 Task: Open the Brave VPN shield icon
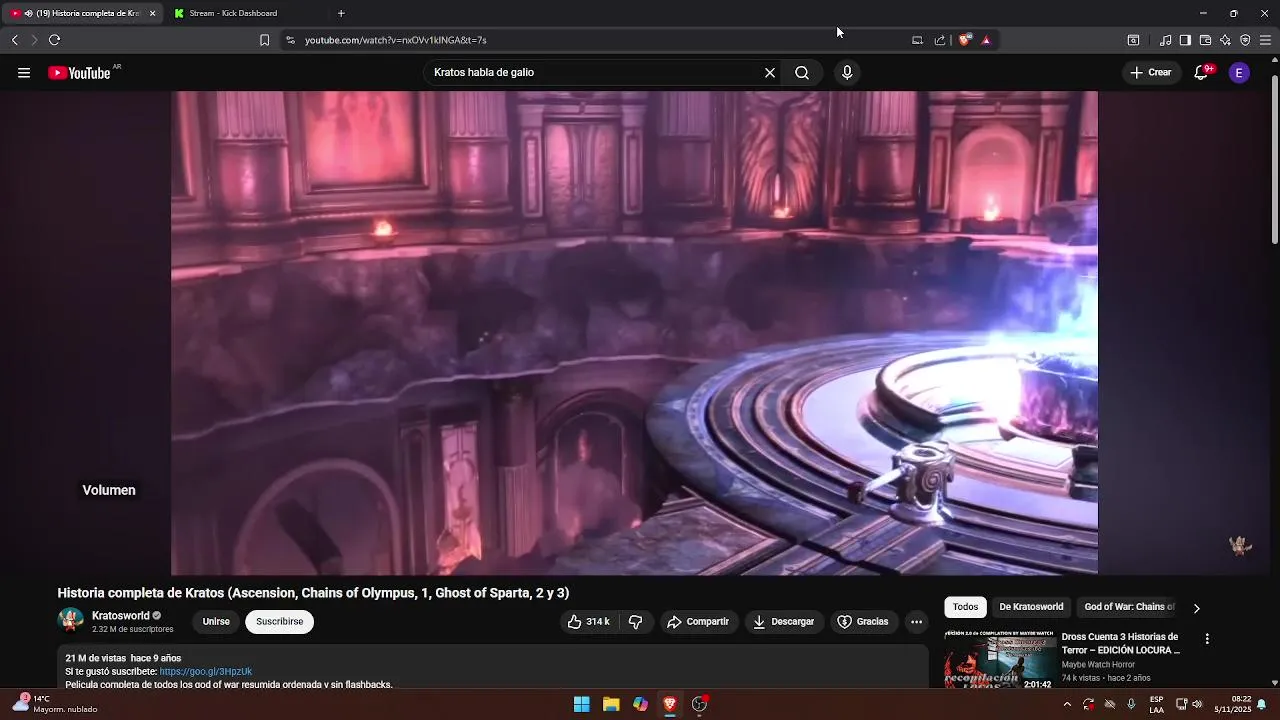1245,40
